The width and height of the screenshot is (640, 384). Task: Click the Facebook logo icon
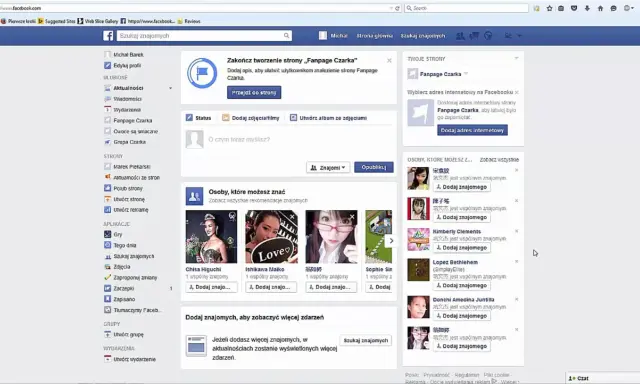[108, 36]
